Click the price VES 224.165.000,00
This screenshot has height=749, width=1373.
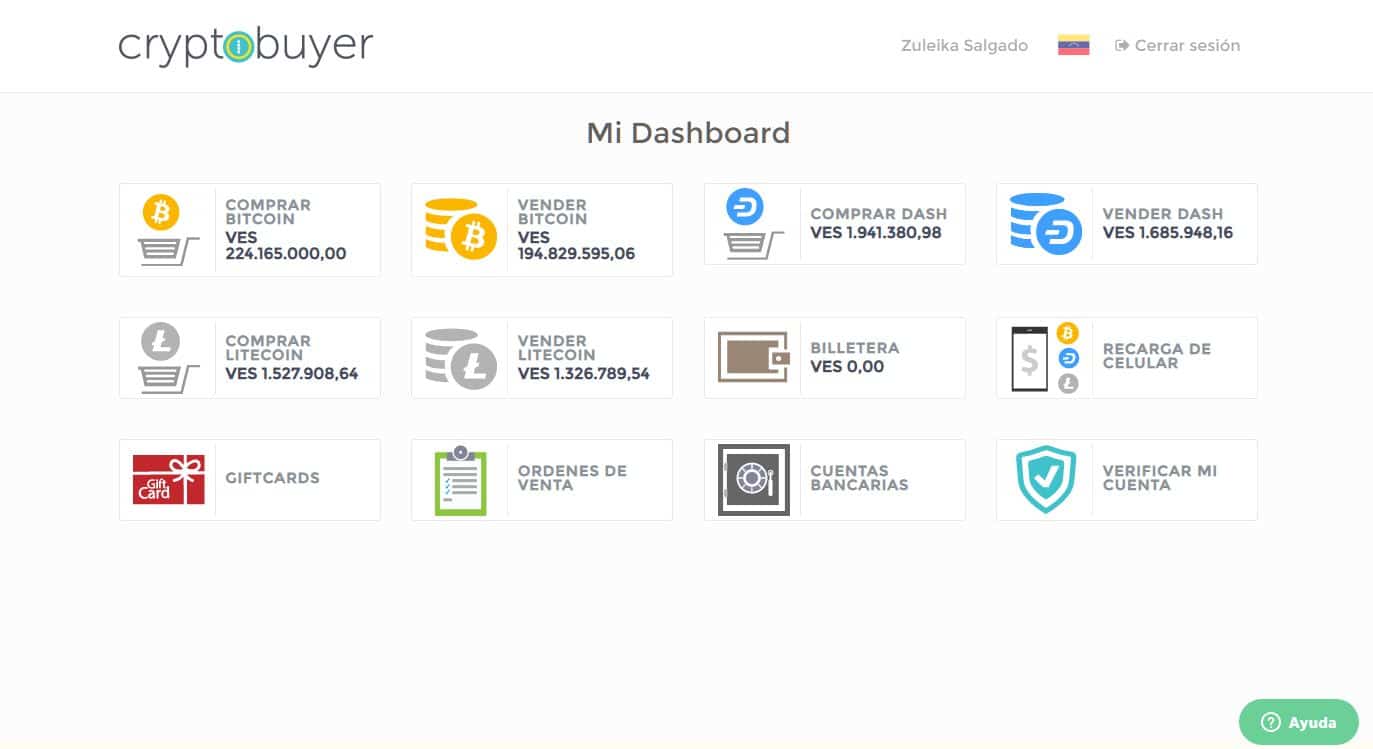tap(286, 246)
